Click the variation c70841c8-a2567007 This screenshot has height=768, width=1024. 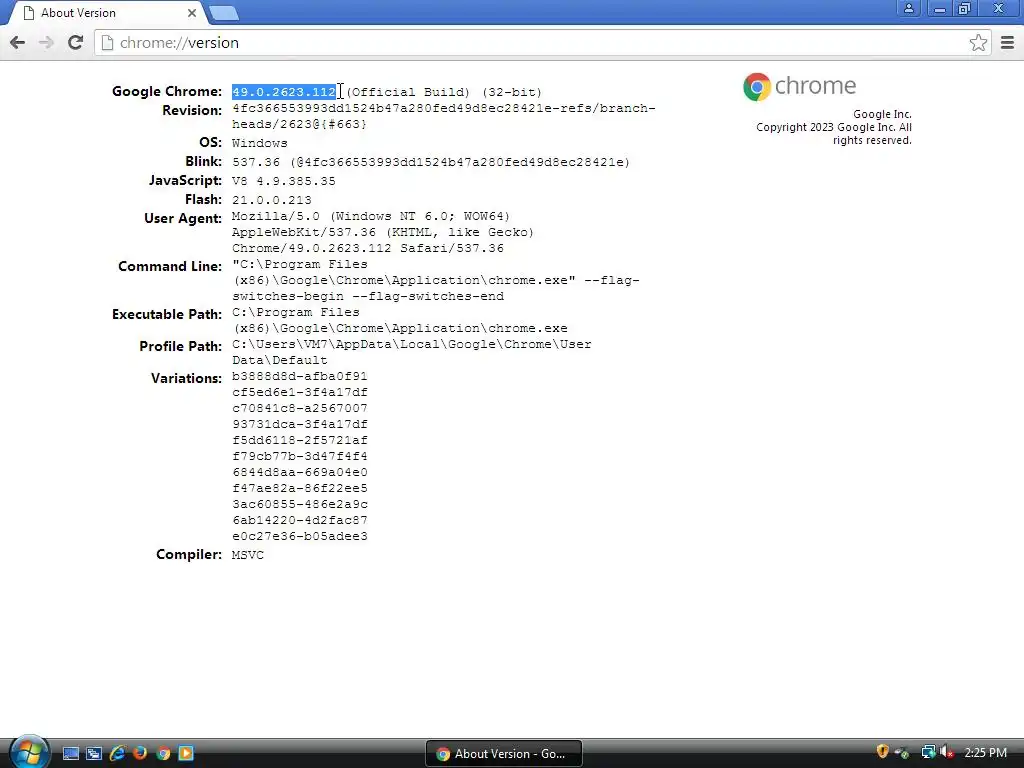[x=300, y=409]
